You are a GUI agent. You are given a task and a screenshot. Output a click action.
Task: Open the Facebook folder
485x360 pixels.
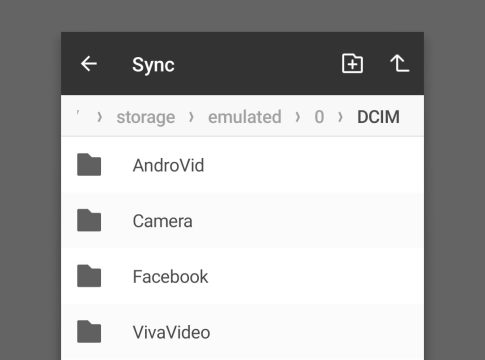pos(242,276)
